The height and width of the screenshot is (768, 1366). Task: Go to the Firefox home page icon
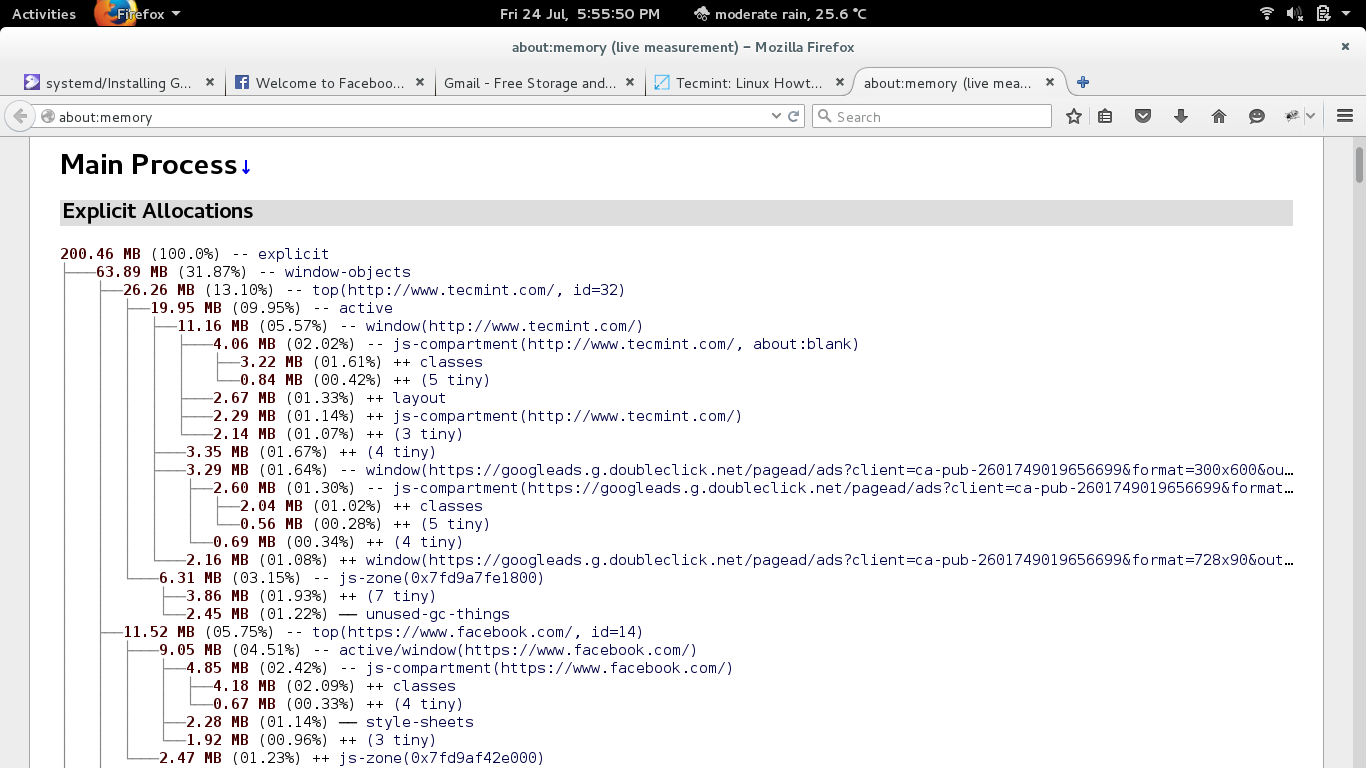[1219, 116]
